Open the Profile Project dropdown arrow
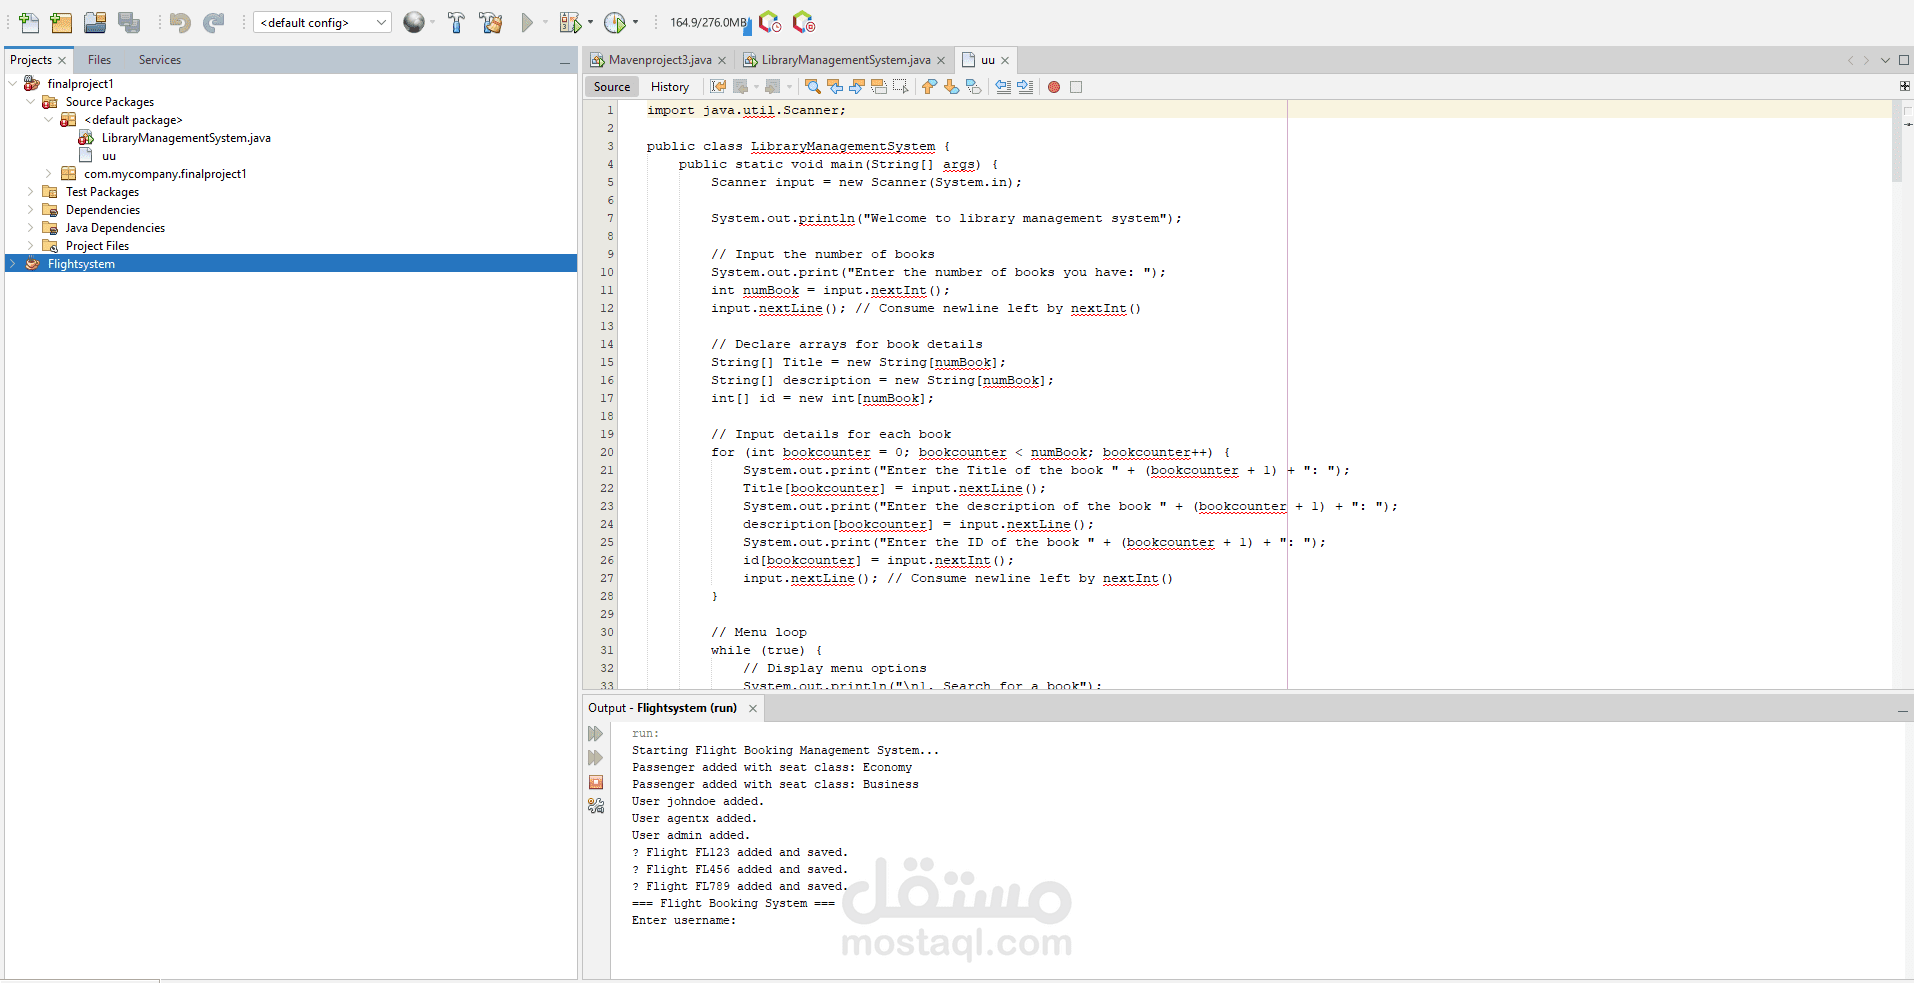Viewport: 1914px width, 983px height. (x=635, y=22)
